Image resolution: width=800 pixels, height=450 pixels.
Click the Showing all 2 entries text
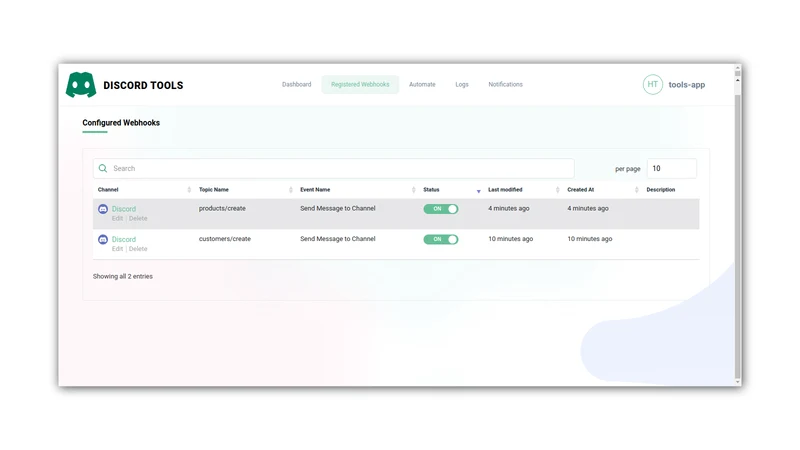point(122,277)
